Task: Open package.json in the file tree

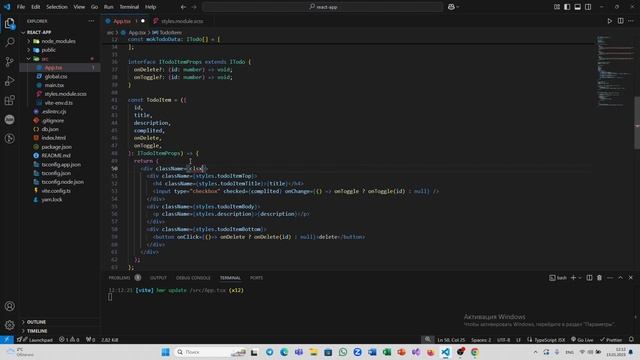Action: point(56,147)
